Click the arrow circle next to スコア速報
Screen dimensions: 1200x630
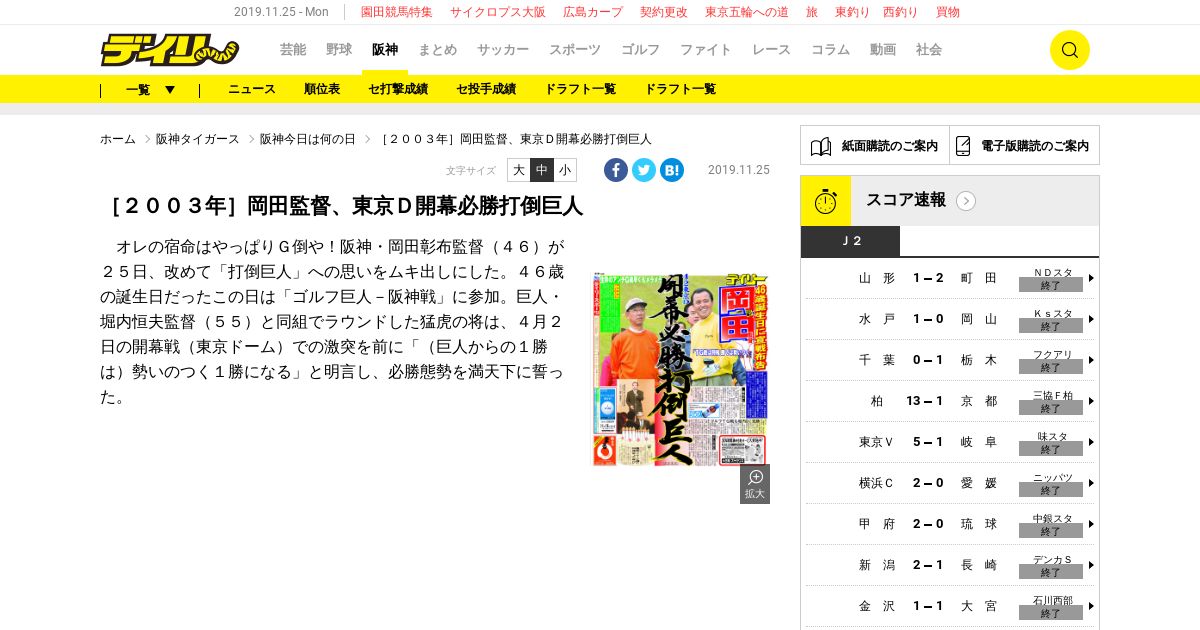pos(966,201)
